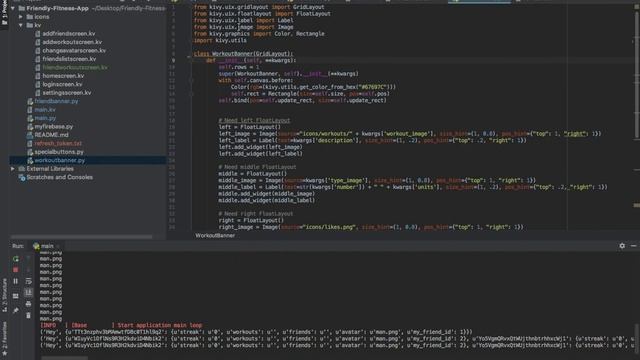This screenshot has width=640, height=360.
Task: Restore the Run panel layout
Action: coord(16,296)
